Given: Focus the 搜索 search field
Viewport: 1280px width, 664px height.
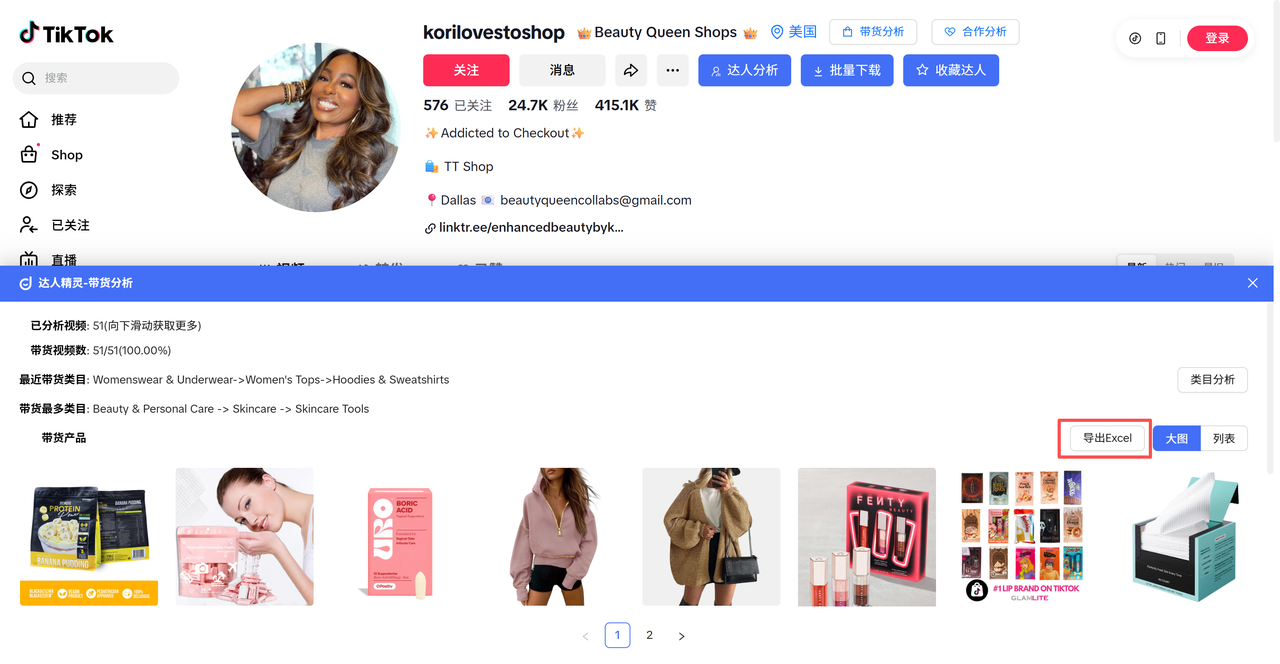Looking at the screenshot, I should (96, 78).
